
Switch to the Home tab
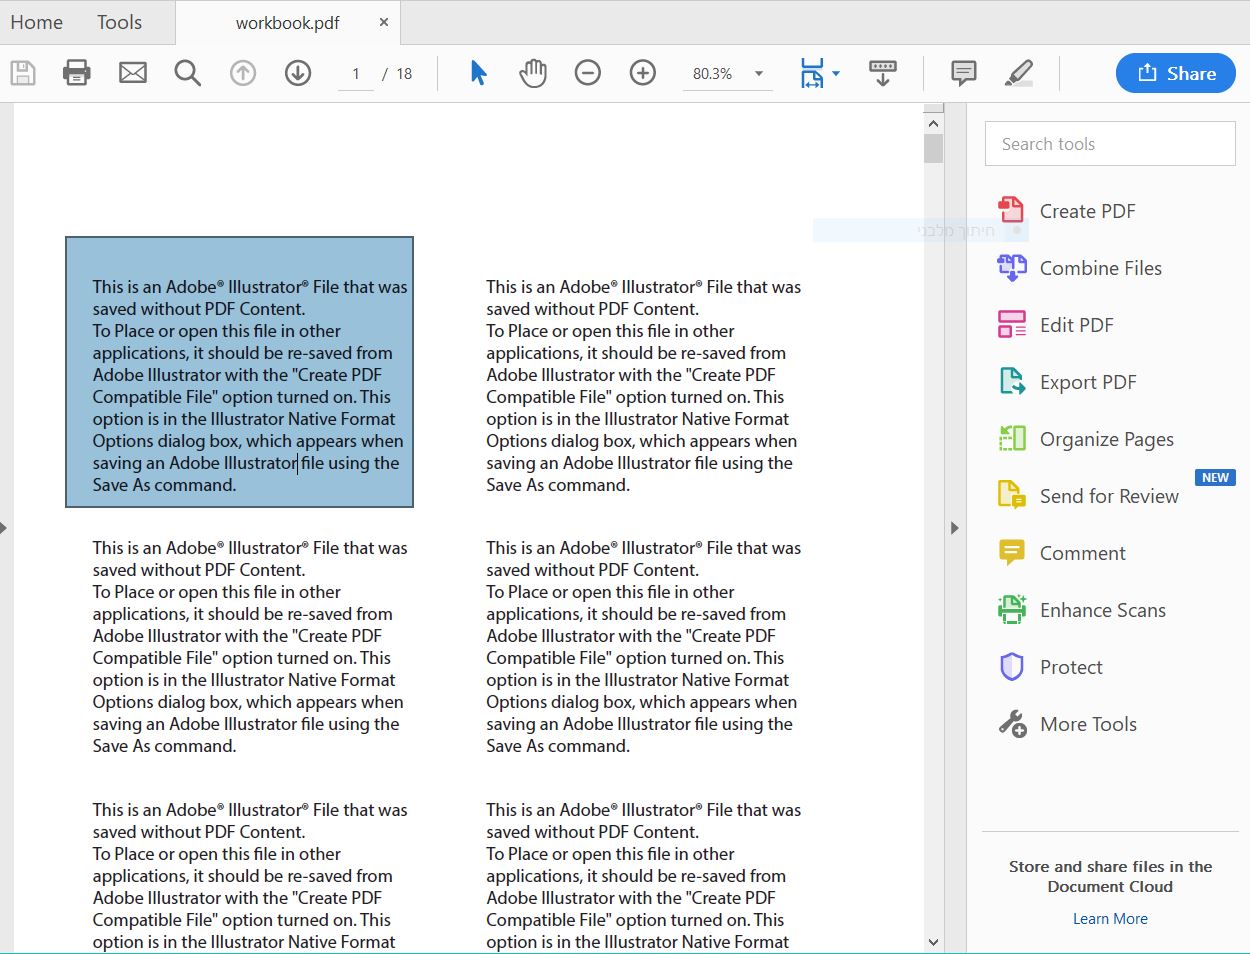37,22
